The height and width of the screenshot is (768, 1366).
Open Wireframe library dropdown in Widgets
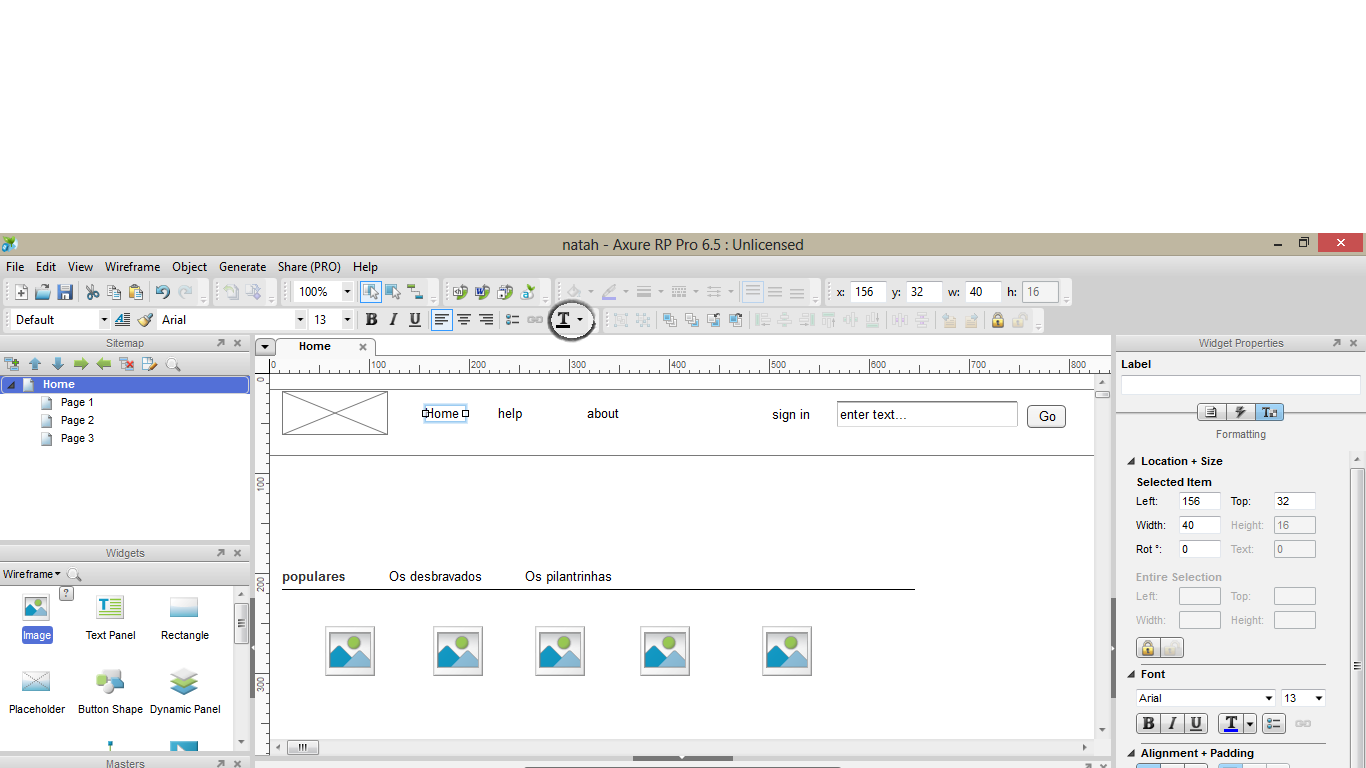pyautogui.click(x=31, y=574)
